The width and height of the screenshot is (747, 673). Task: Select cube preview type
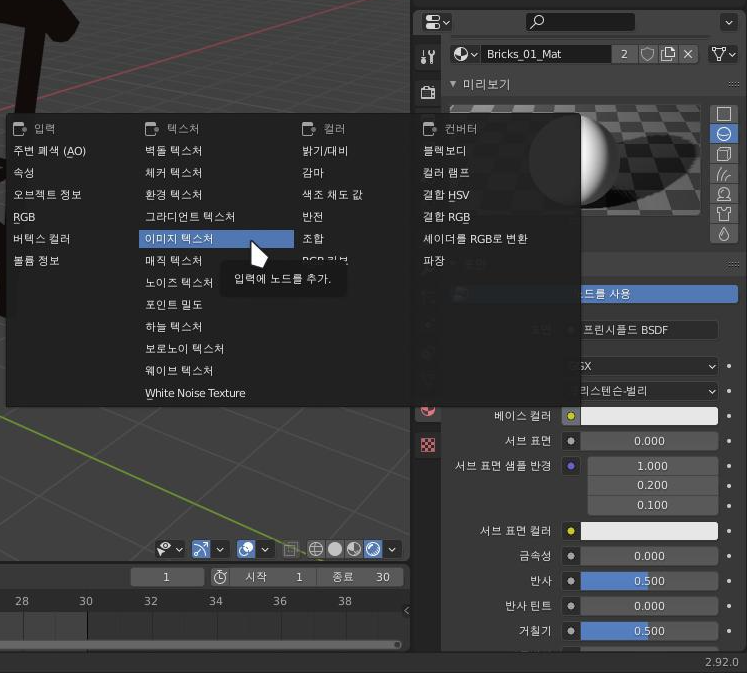pyautogui.click(x=724, y=154)
